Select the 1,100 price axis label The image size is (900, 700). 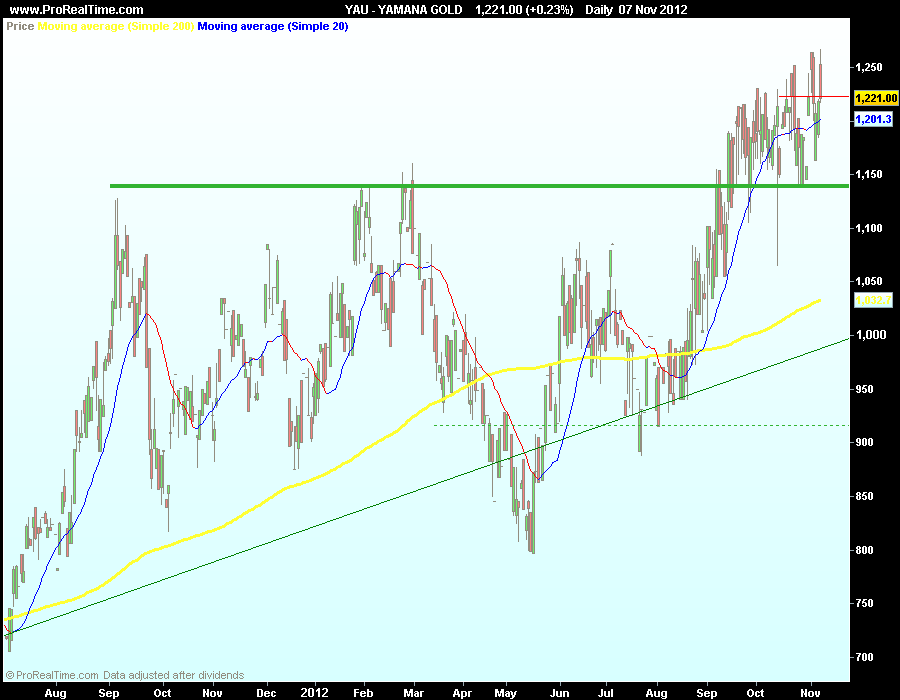868,228
